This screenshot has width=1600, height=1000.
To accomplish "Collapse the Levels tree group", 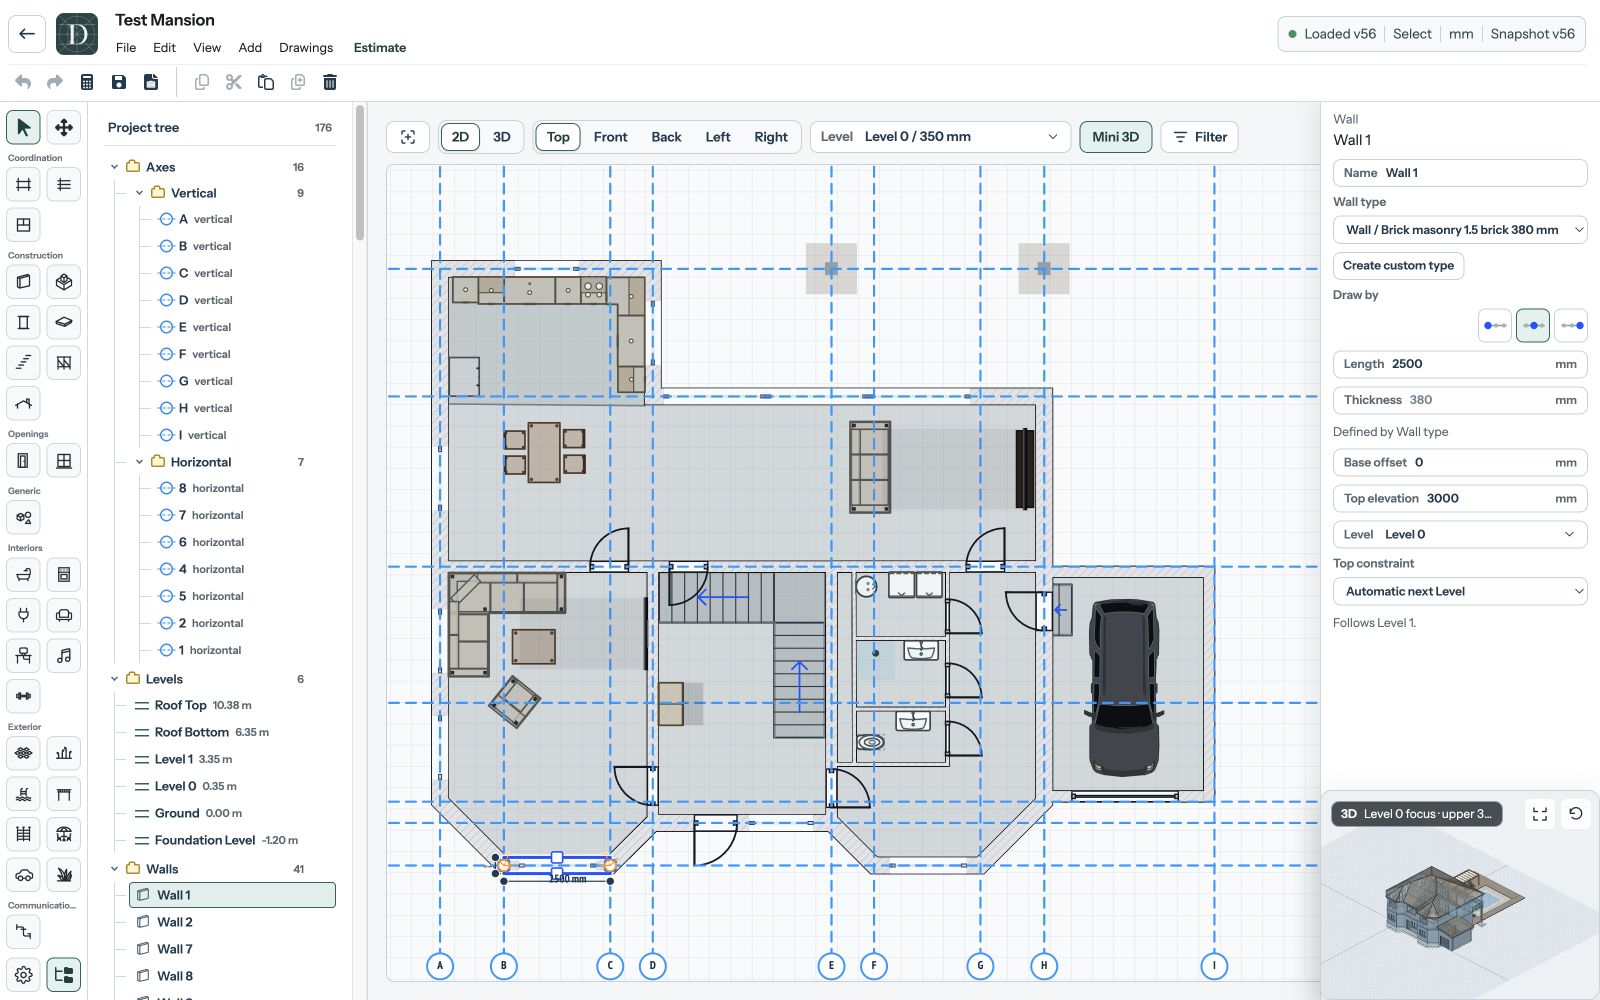I will (x=114, y=679).
